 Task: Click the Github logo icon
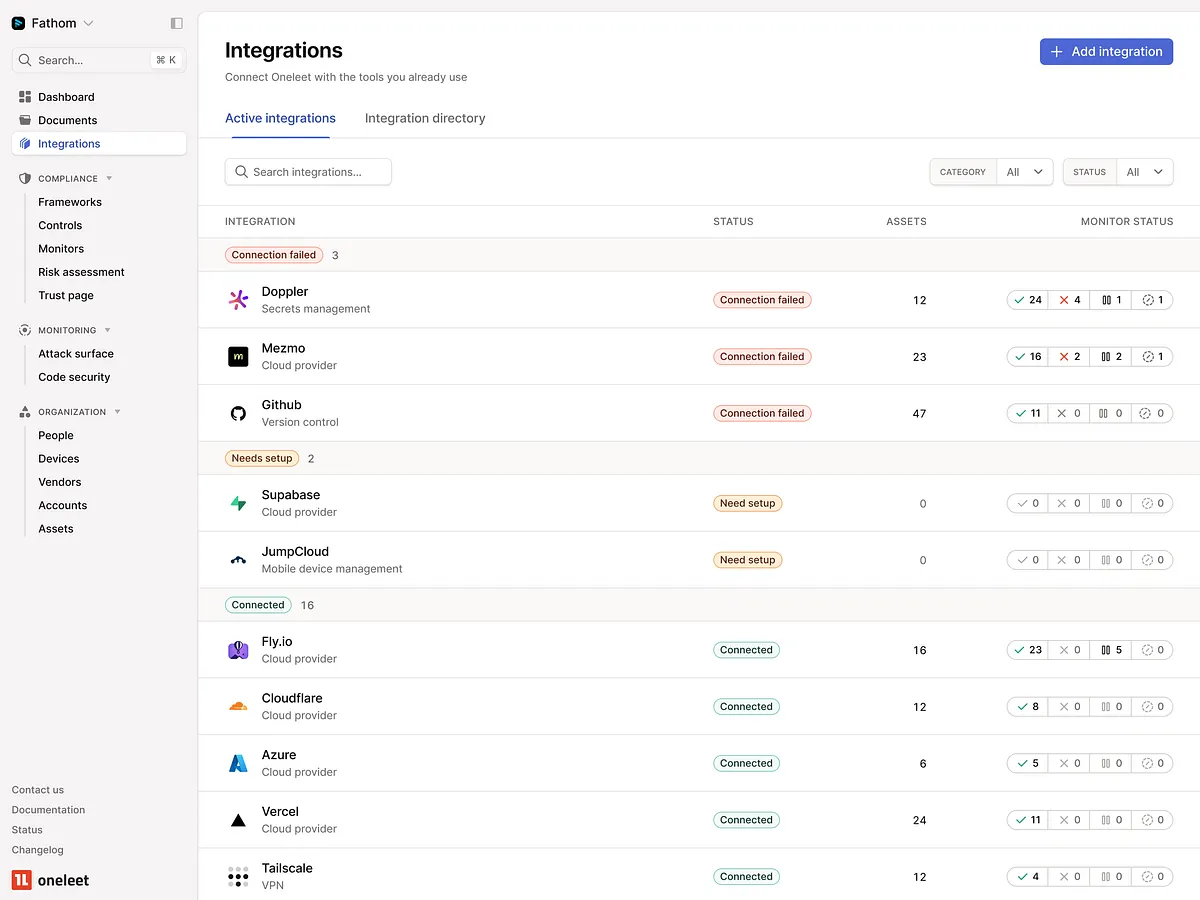[238, 413]
